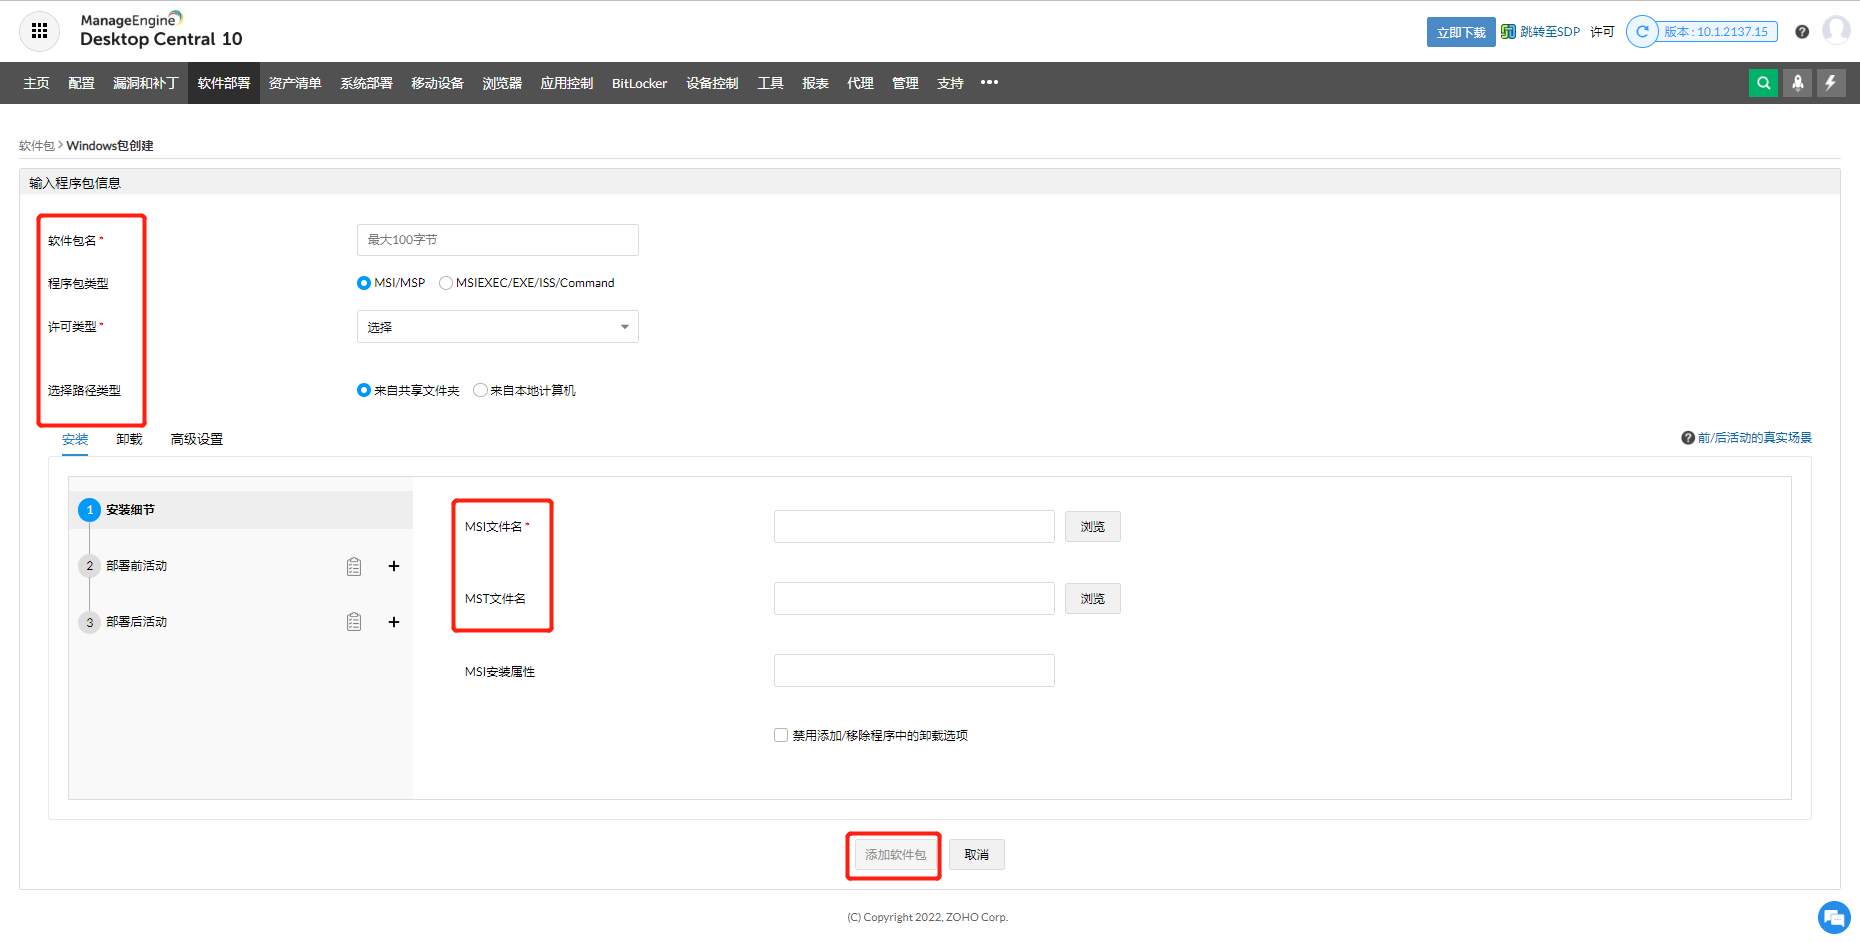Tick the 禁用添加/移除程序中的卸载选项 checkbox

click(781, 735)
